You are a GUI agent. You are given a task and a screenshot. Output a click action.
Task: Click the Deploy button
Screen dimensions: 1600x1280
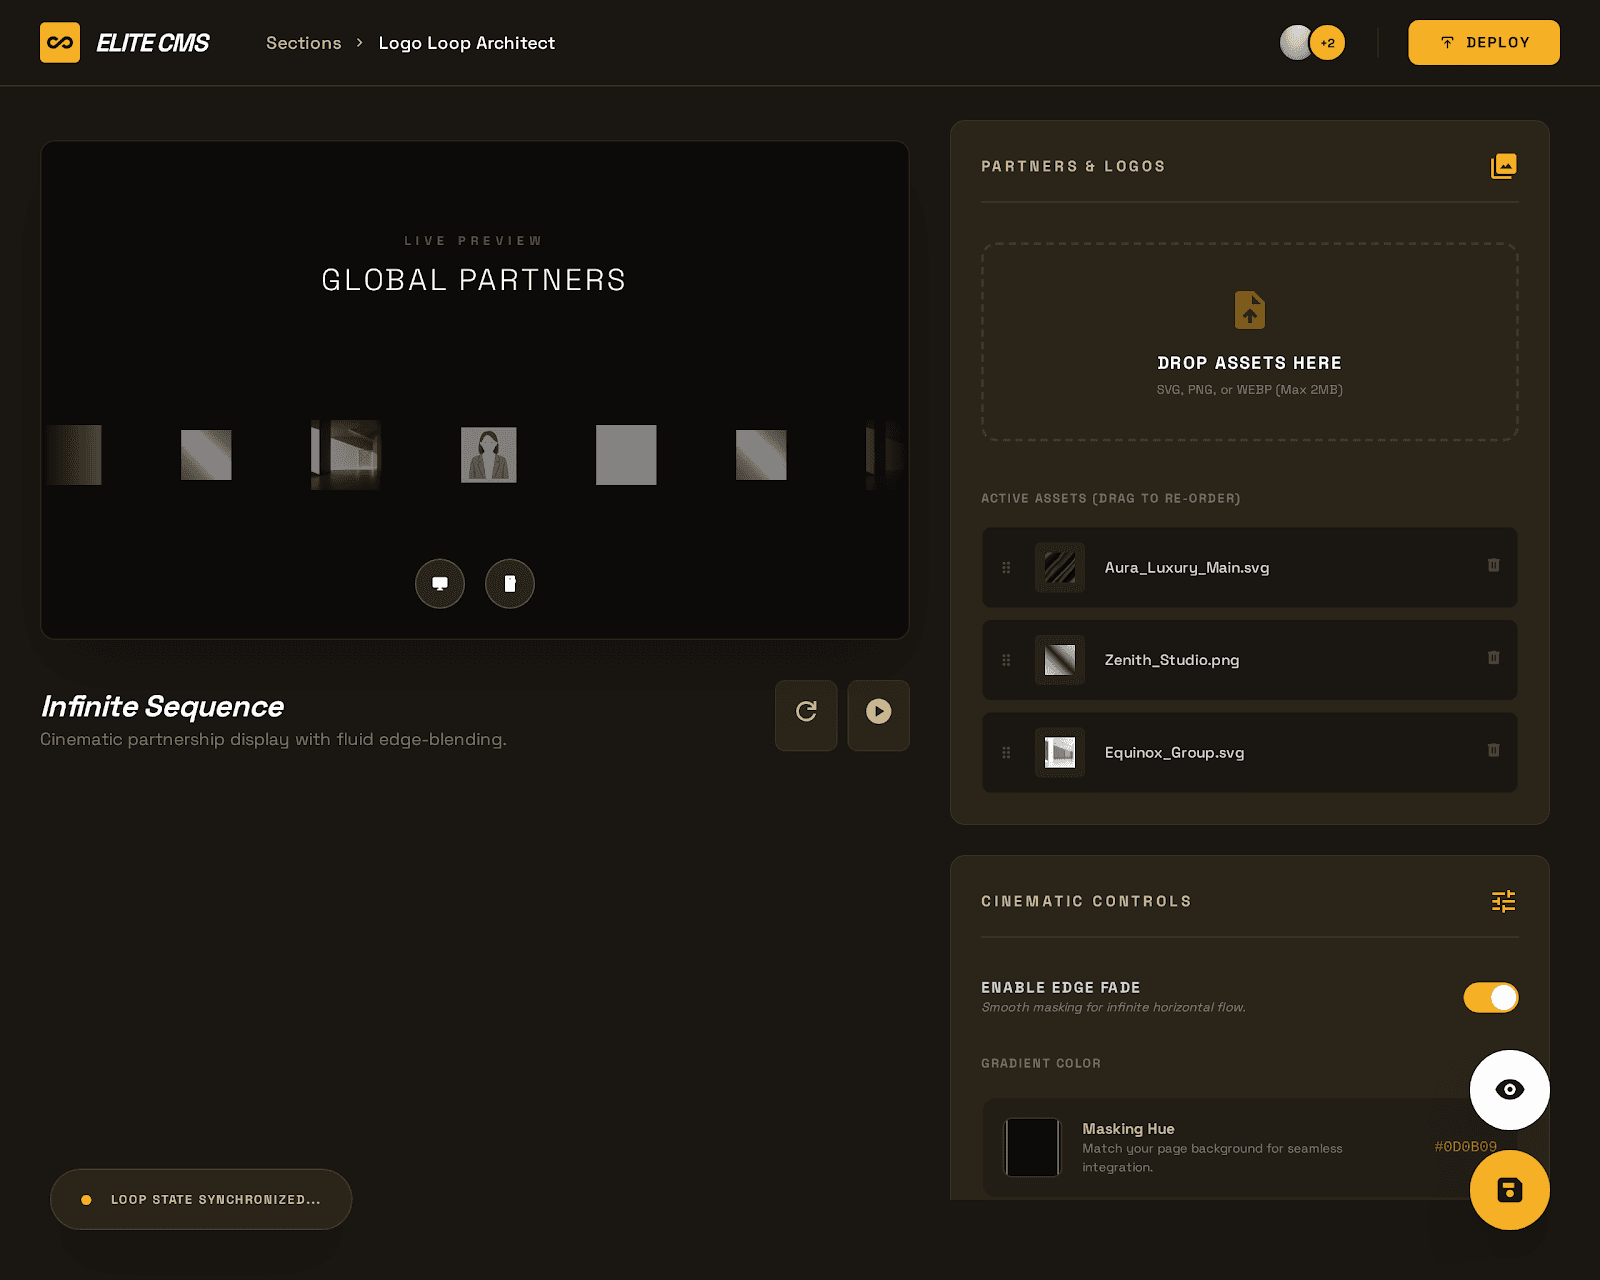(1483, 43)
